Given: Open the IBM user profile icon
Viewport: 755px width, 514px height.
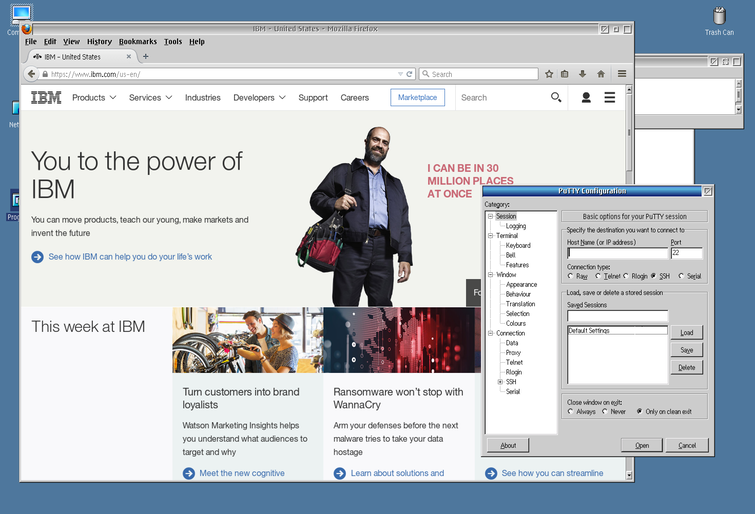Looking at the screenshot, I should point(586,97).
